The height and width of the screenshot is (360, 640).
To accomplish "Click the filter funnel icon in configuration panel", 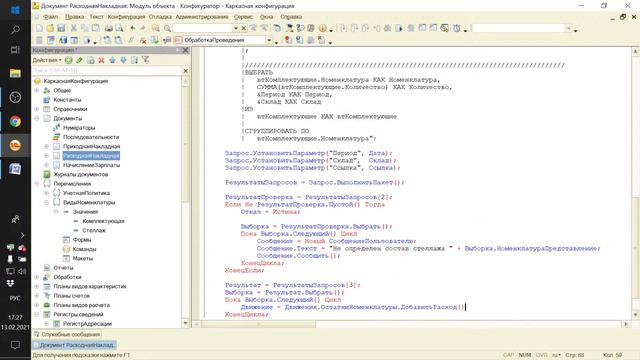I will pyautogui.click(x=146, y=60).
